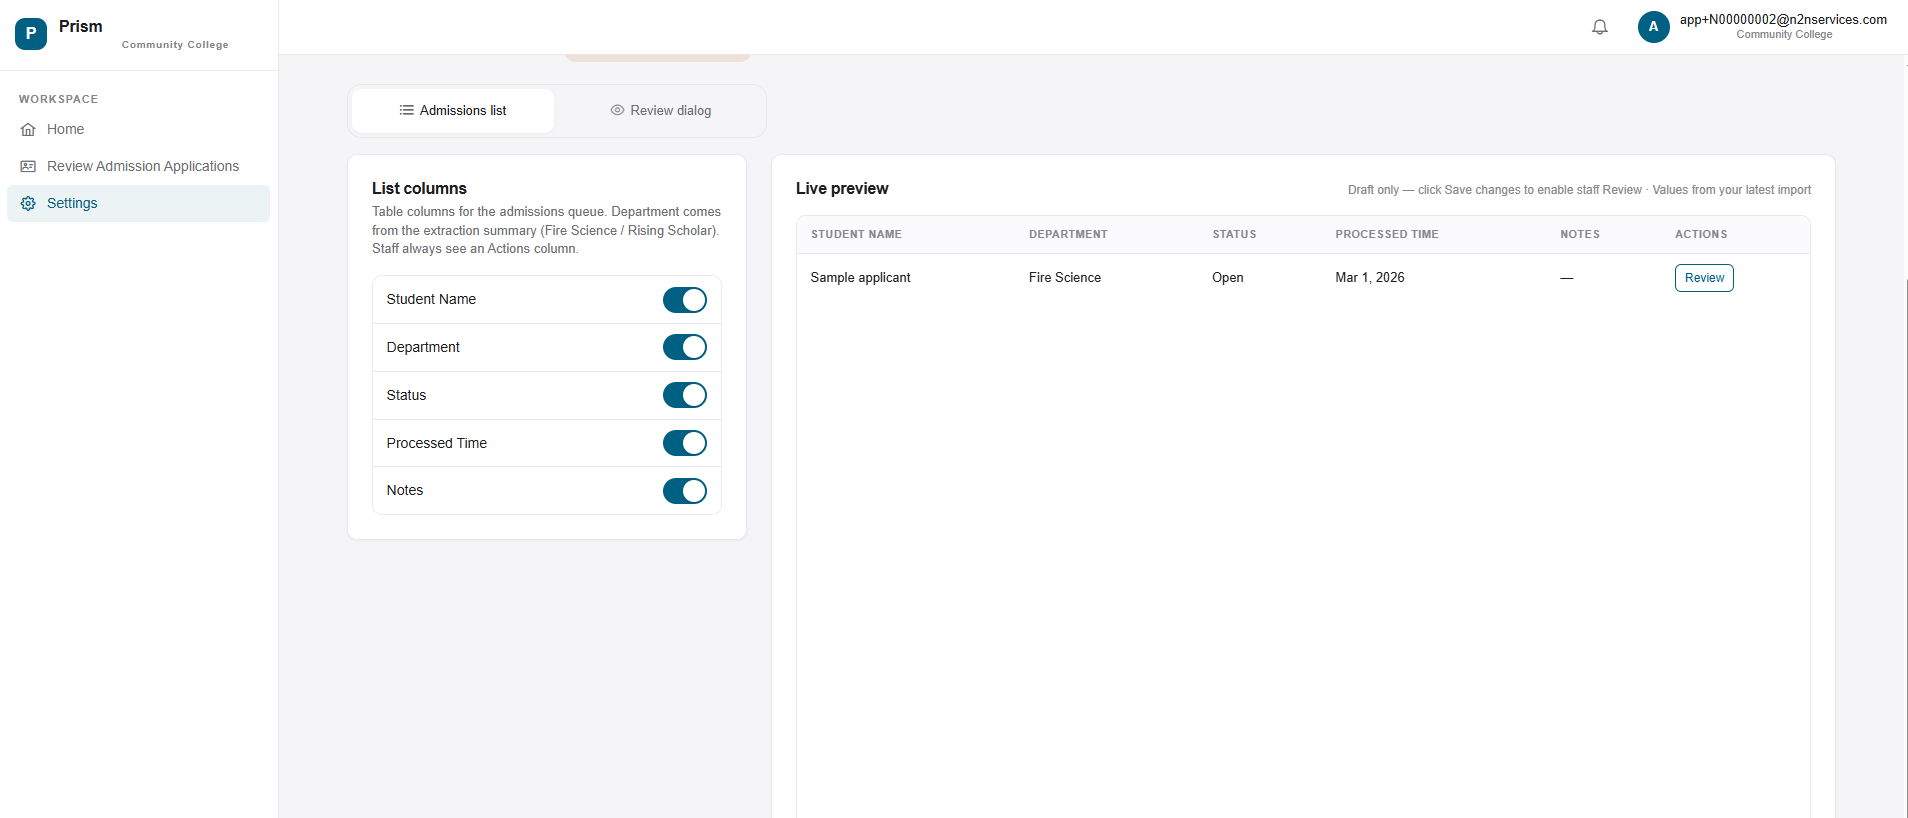The width and height of the screenshot is (1908, 818).
Task: Open the notifications bell
Action: pos(1600,27)
